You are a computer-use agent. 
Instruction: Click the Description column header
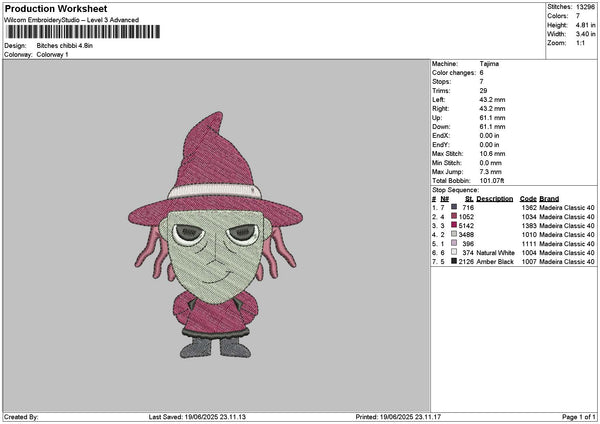494,198
